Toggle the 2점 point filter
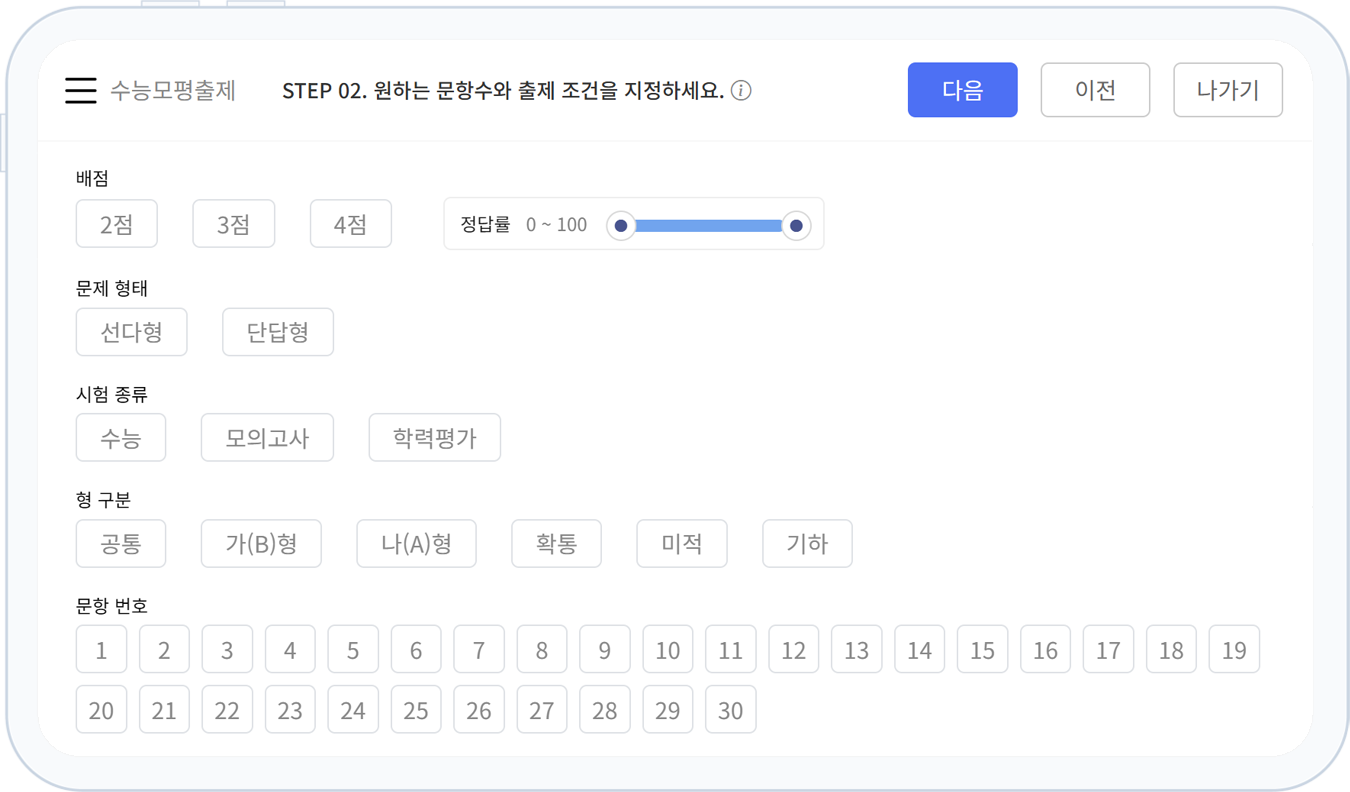1350x792 pixels. pyautogui.click(x=116, y=223)
